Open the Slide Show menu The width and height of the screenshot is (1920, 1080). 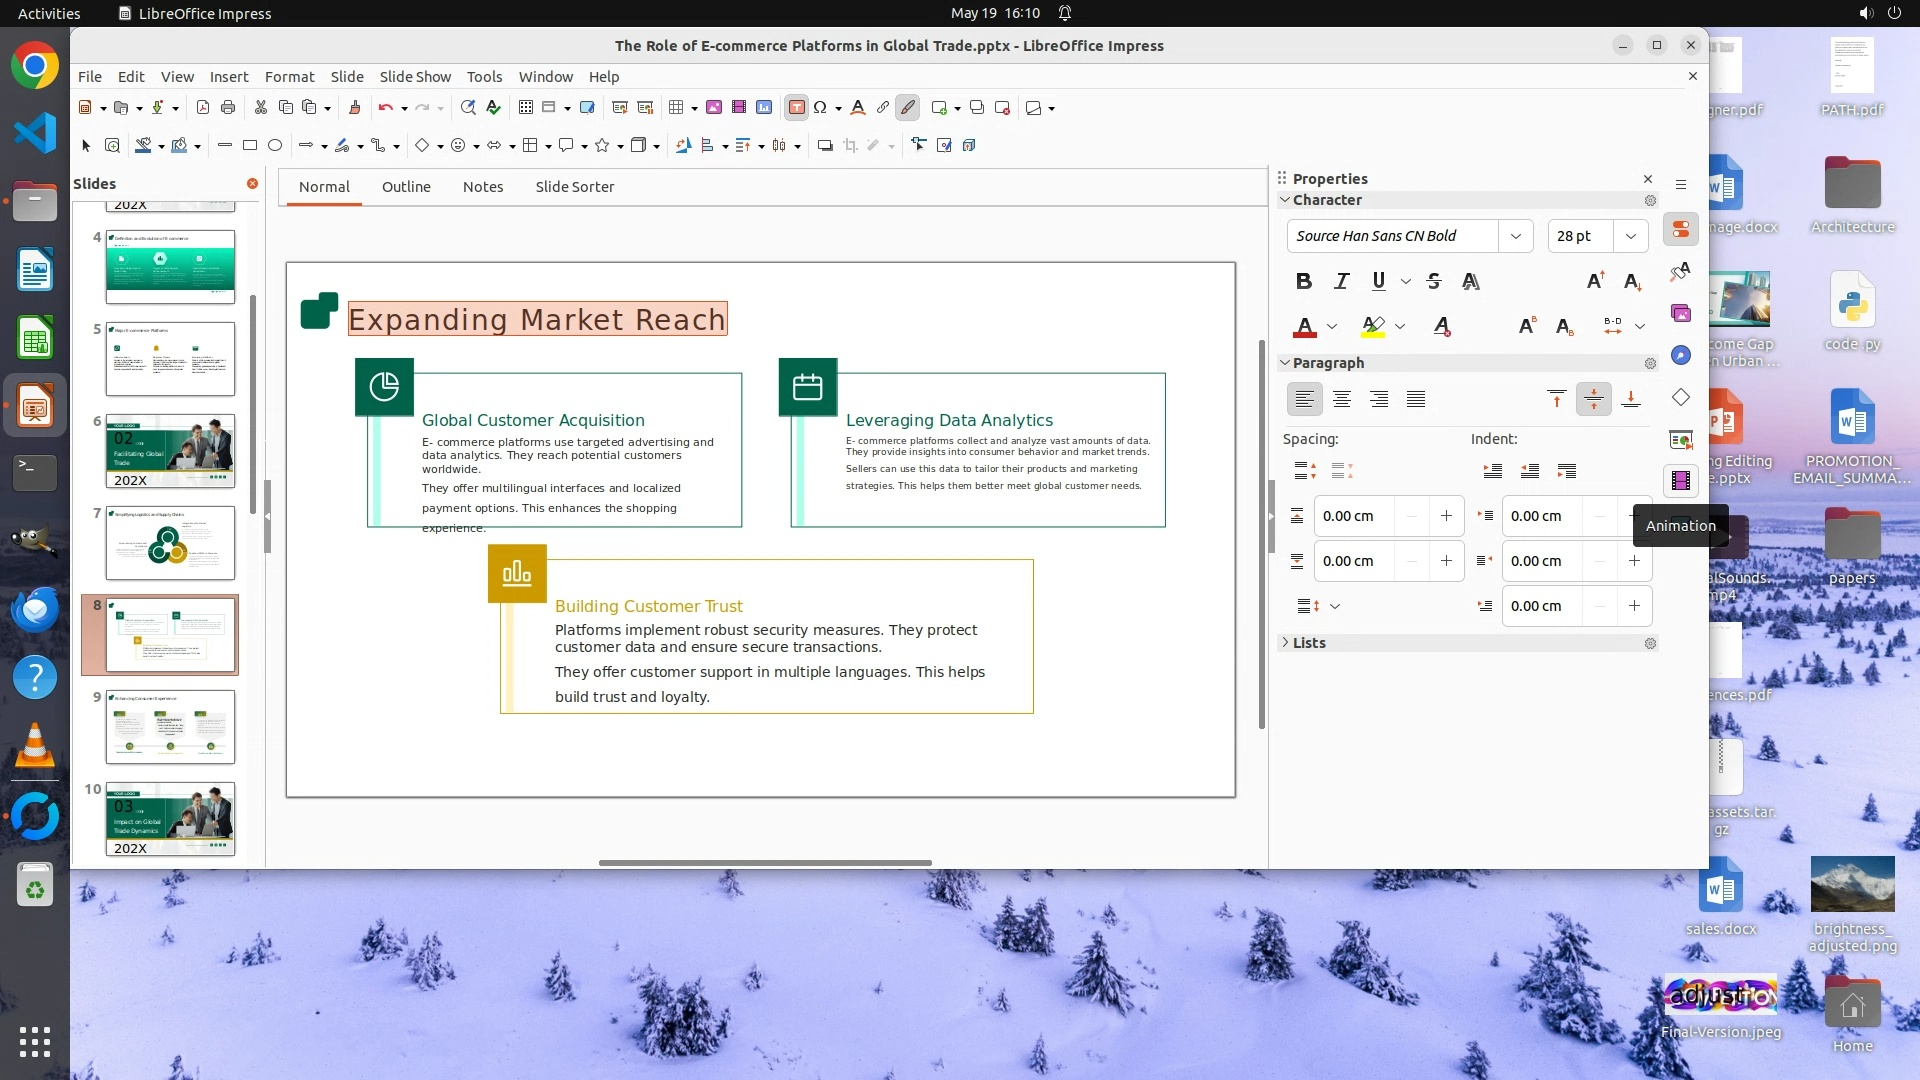click(414, 77)
